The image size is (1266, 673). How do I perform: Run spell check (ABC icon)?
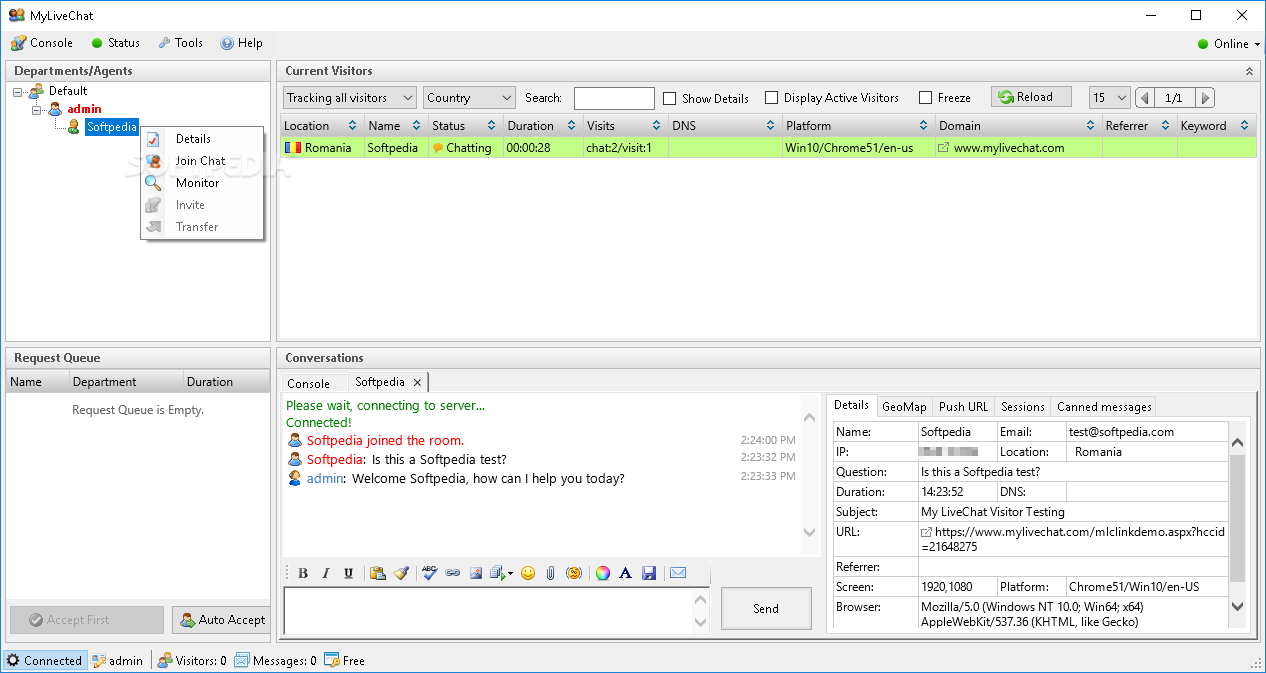click(x=430, y=573)
